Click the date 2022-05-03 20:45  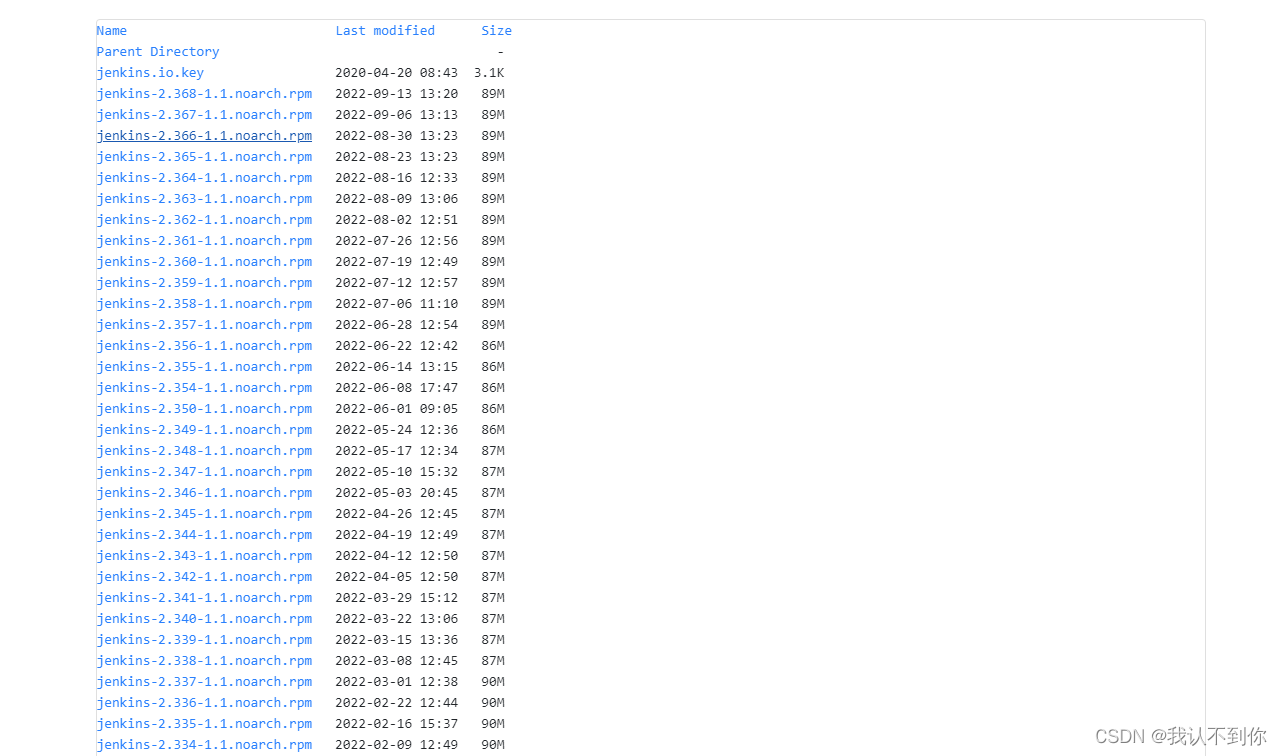coord(397,493)
